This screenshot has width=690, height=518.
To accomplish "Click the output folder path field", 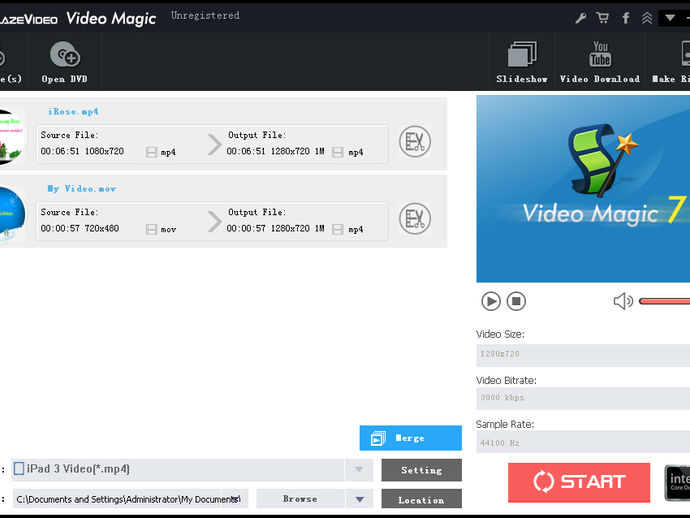I will pos(130,499).
